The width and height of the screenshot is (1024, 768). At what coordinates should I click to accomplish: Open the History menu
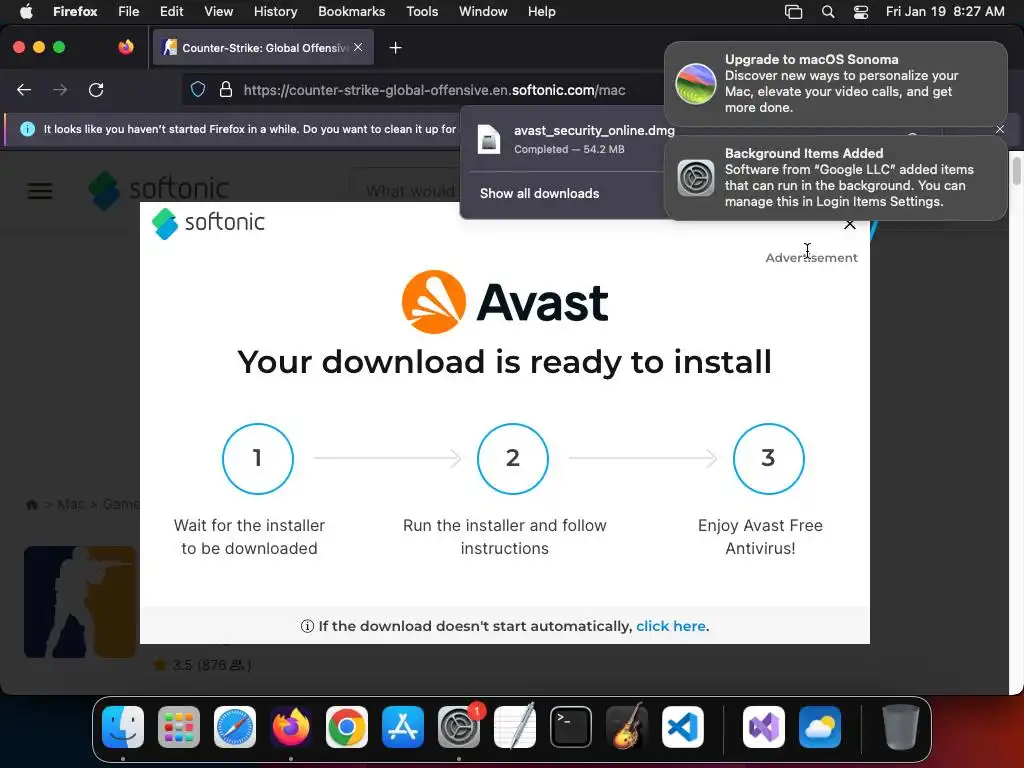[x=276, y=11]
